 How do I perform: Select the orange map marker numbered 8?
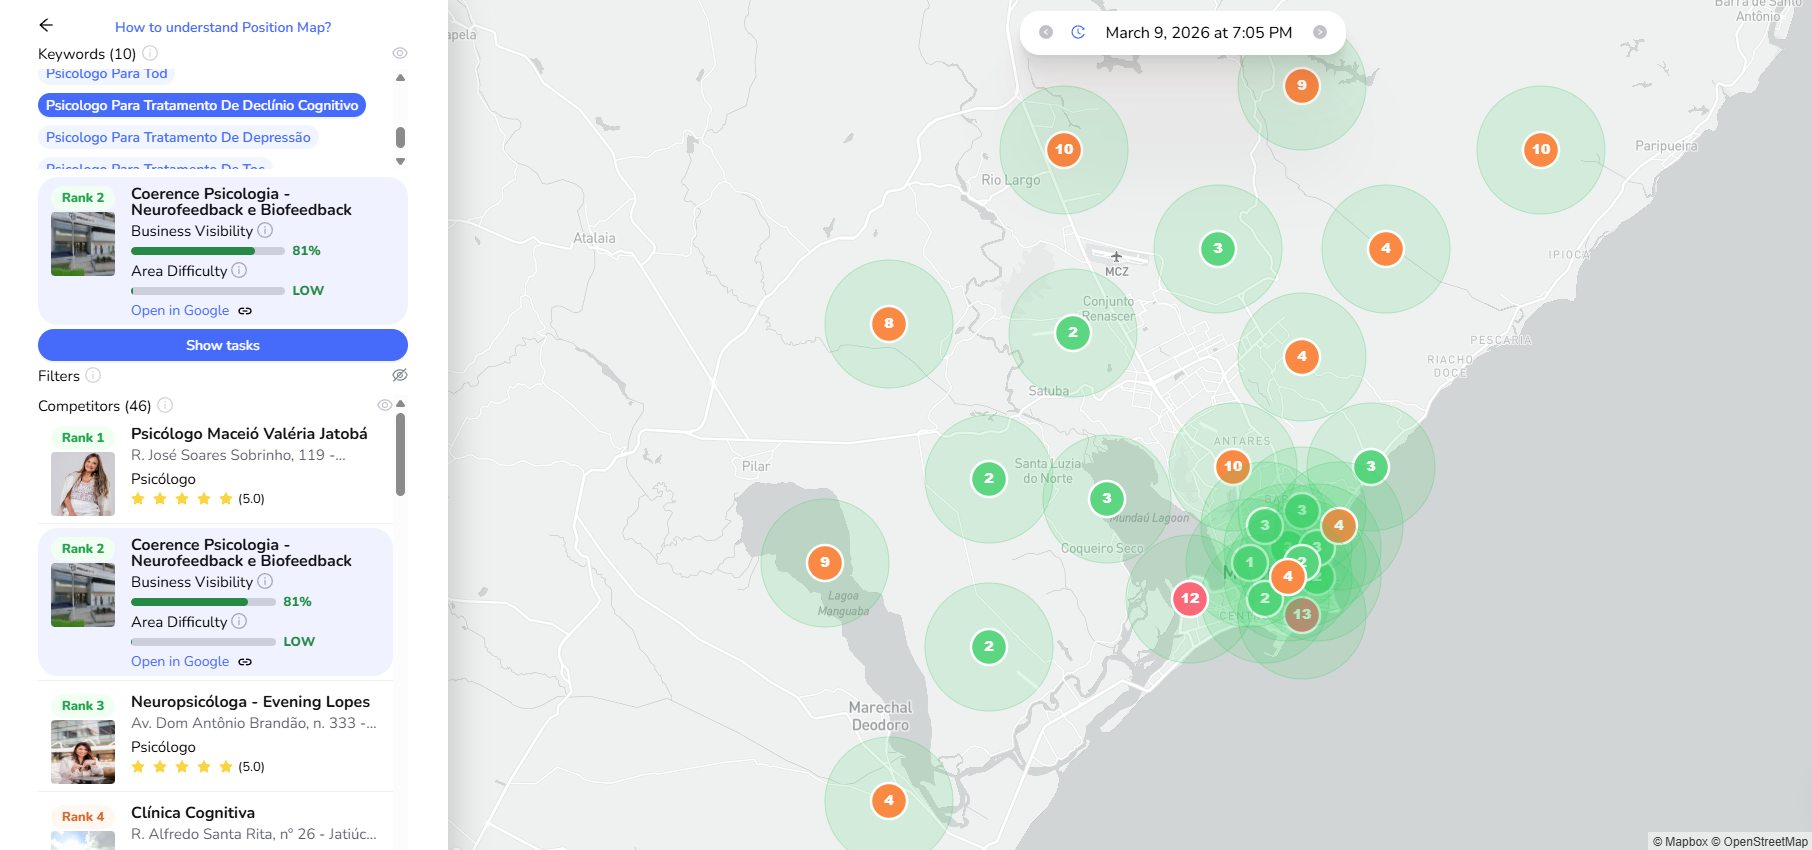tap(889, 323)
